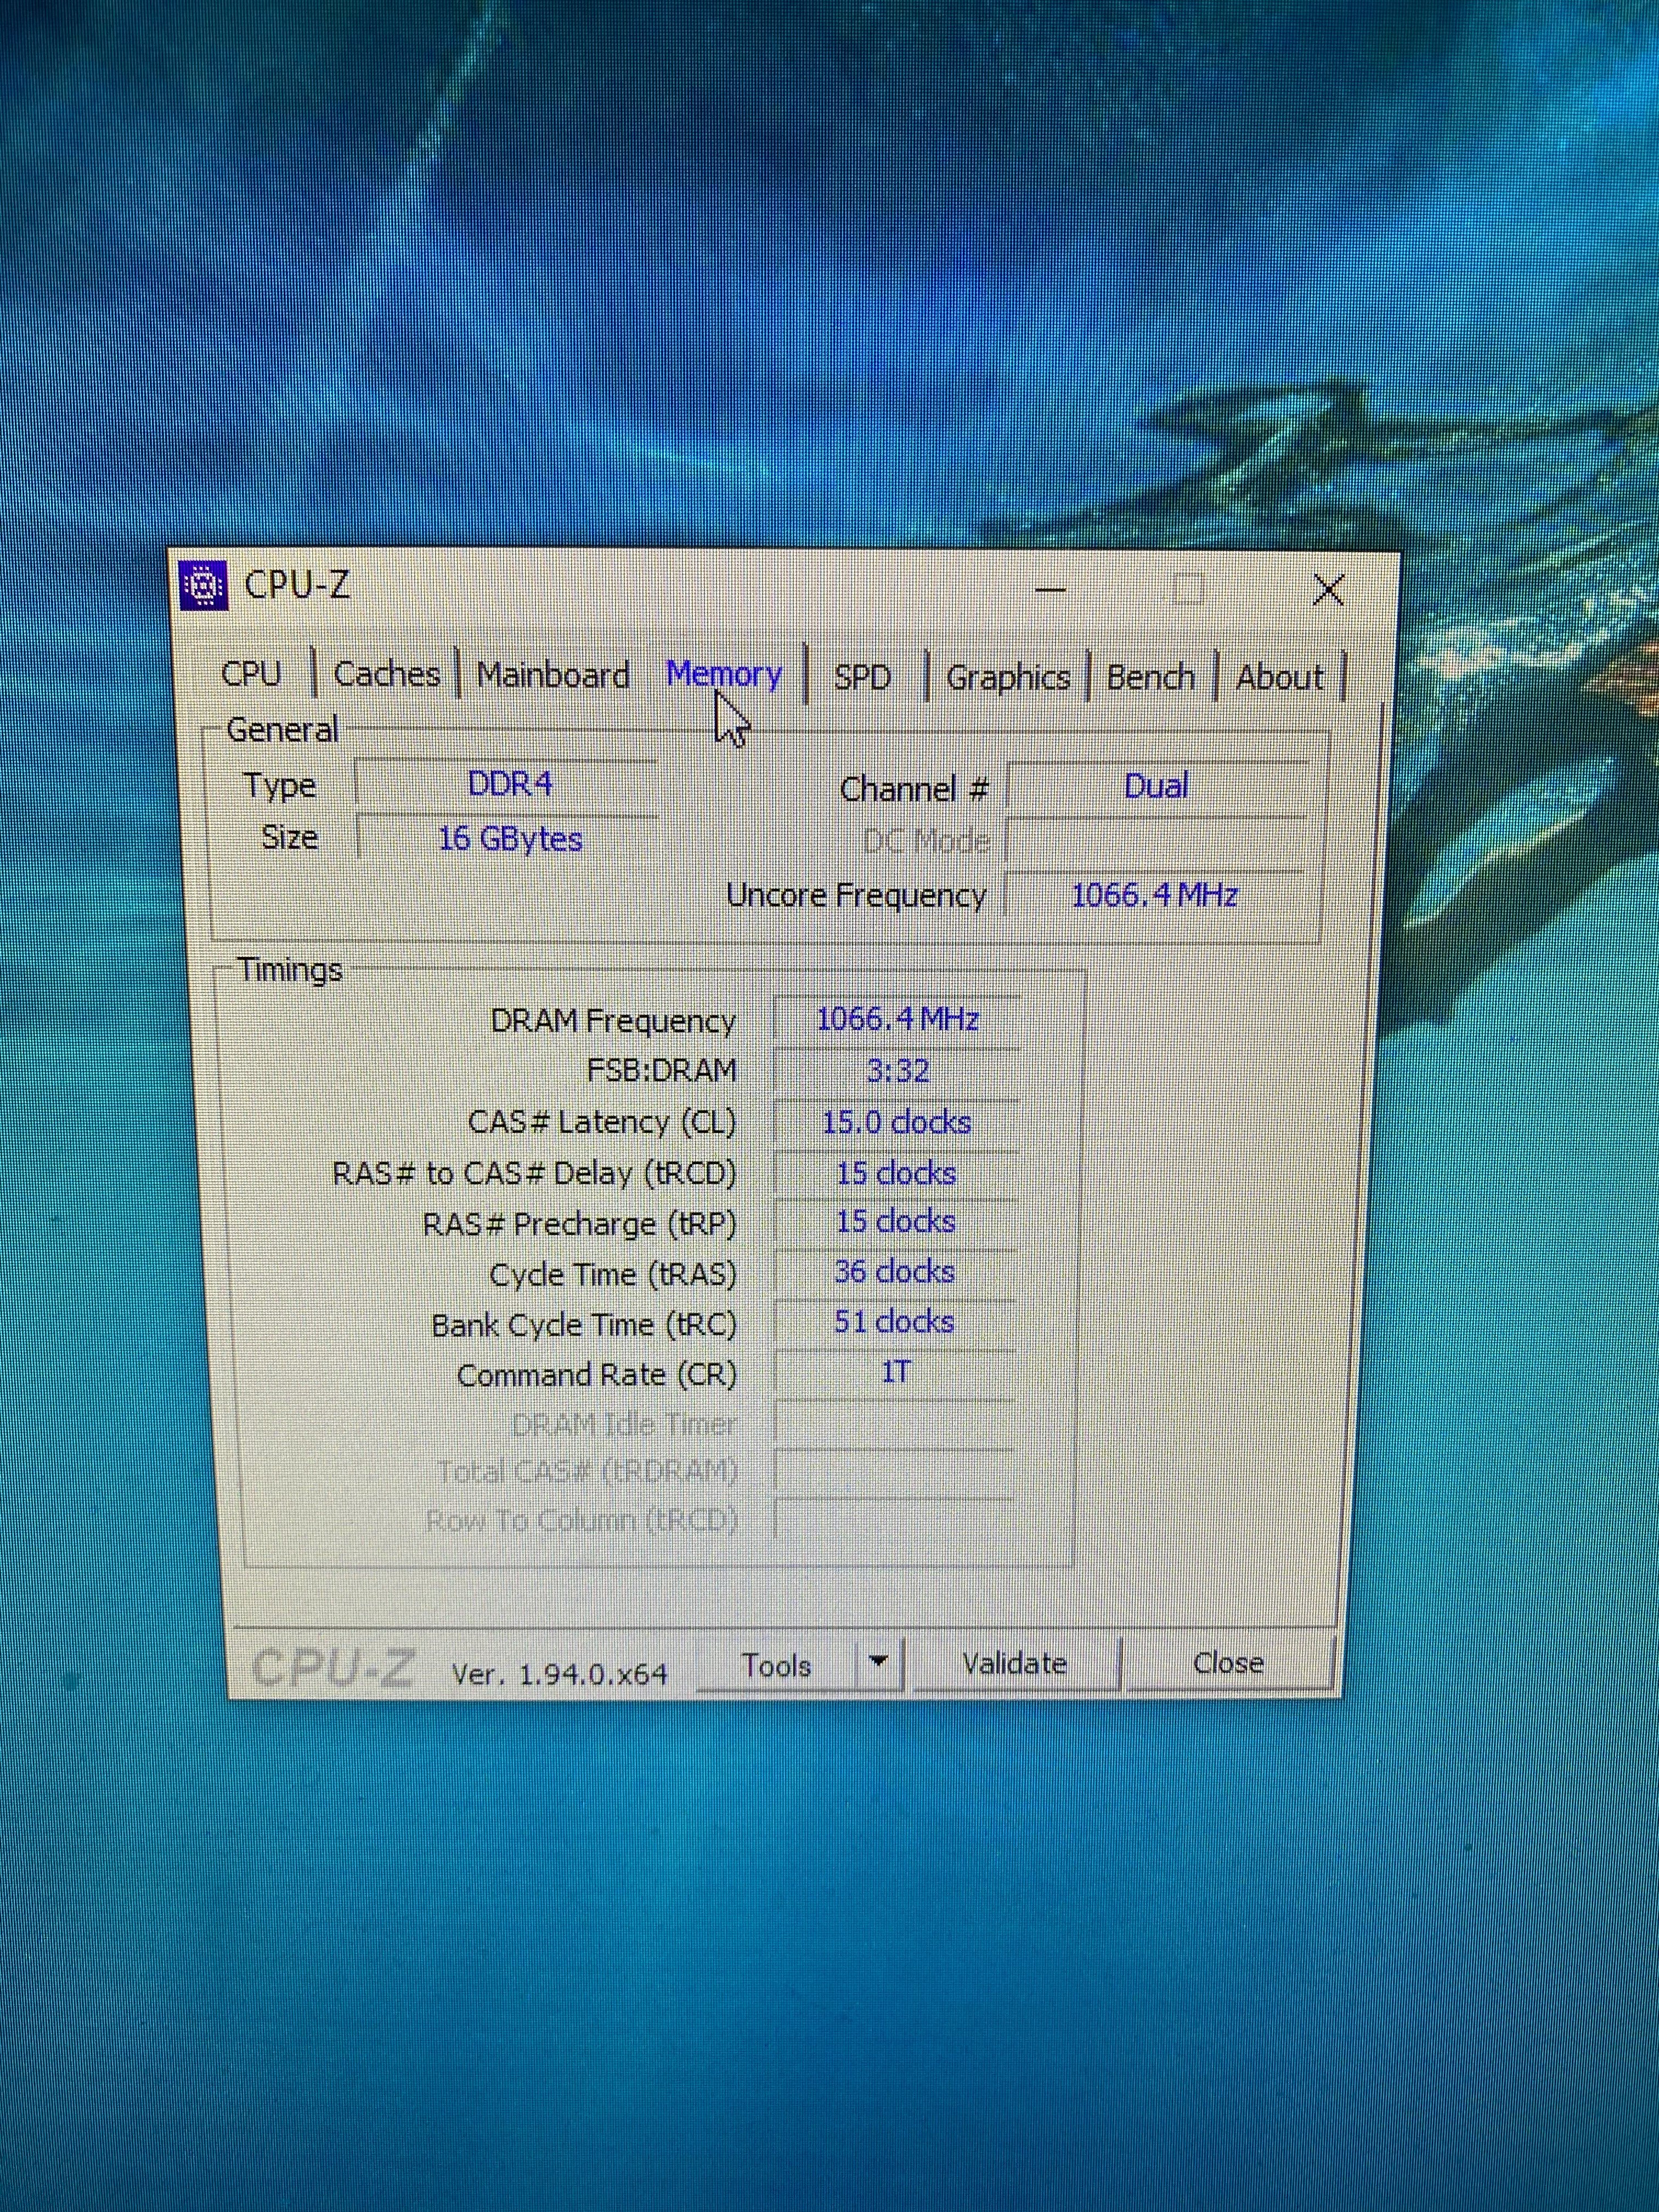Click the DRAM Frequency value field
Image resolution: width=1659 pixels, height=2212 pixels.
coord(897,1020)
